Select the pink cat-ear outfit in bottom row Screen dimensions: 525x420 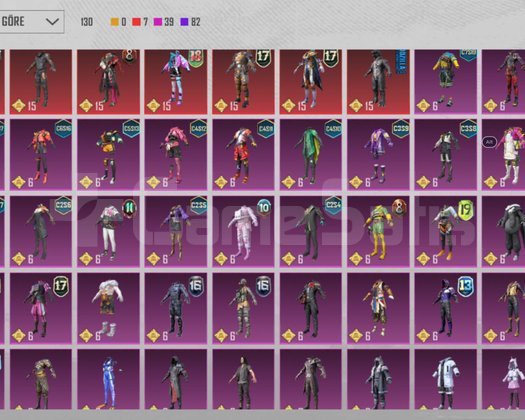504,379
